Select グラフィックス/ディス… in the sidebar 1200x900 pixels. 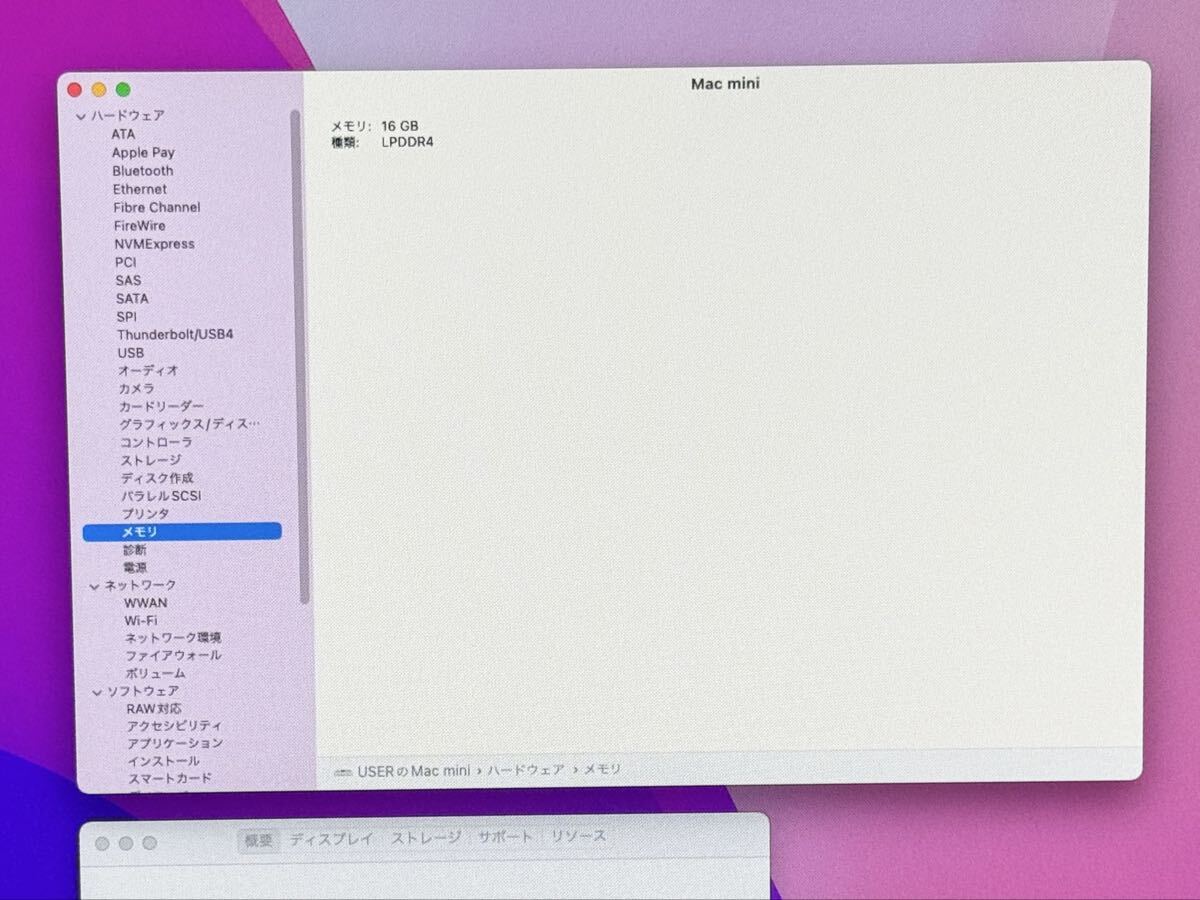tap(190, 425)
